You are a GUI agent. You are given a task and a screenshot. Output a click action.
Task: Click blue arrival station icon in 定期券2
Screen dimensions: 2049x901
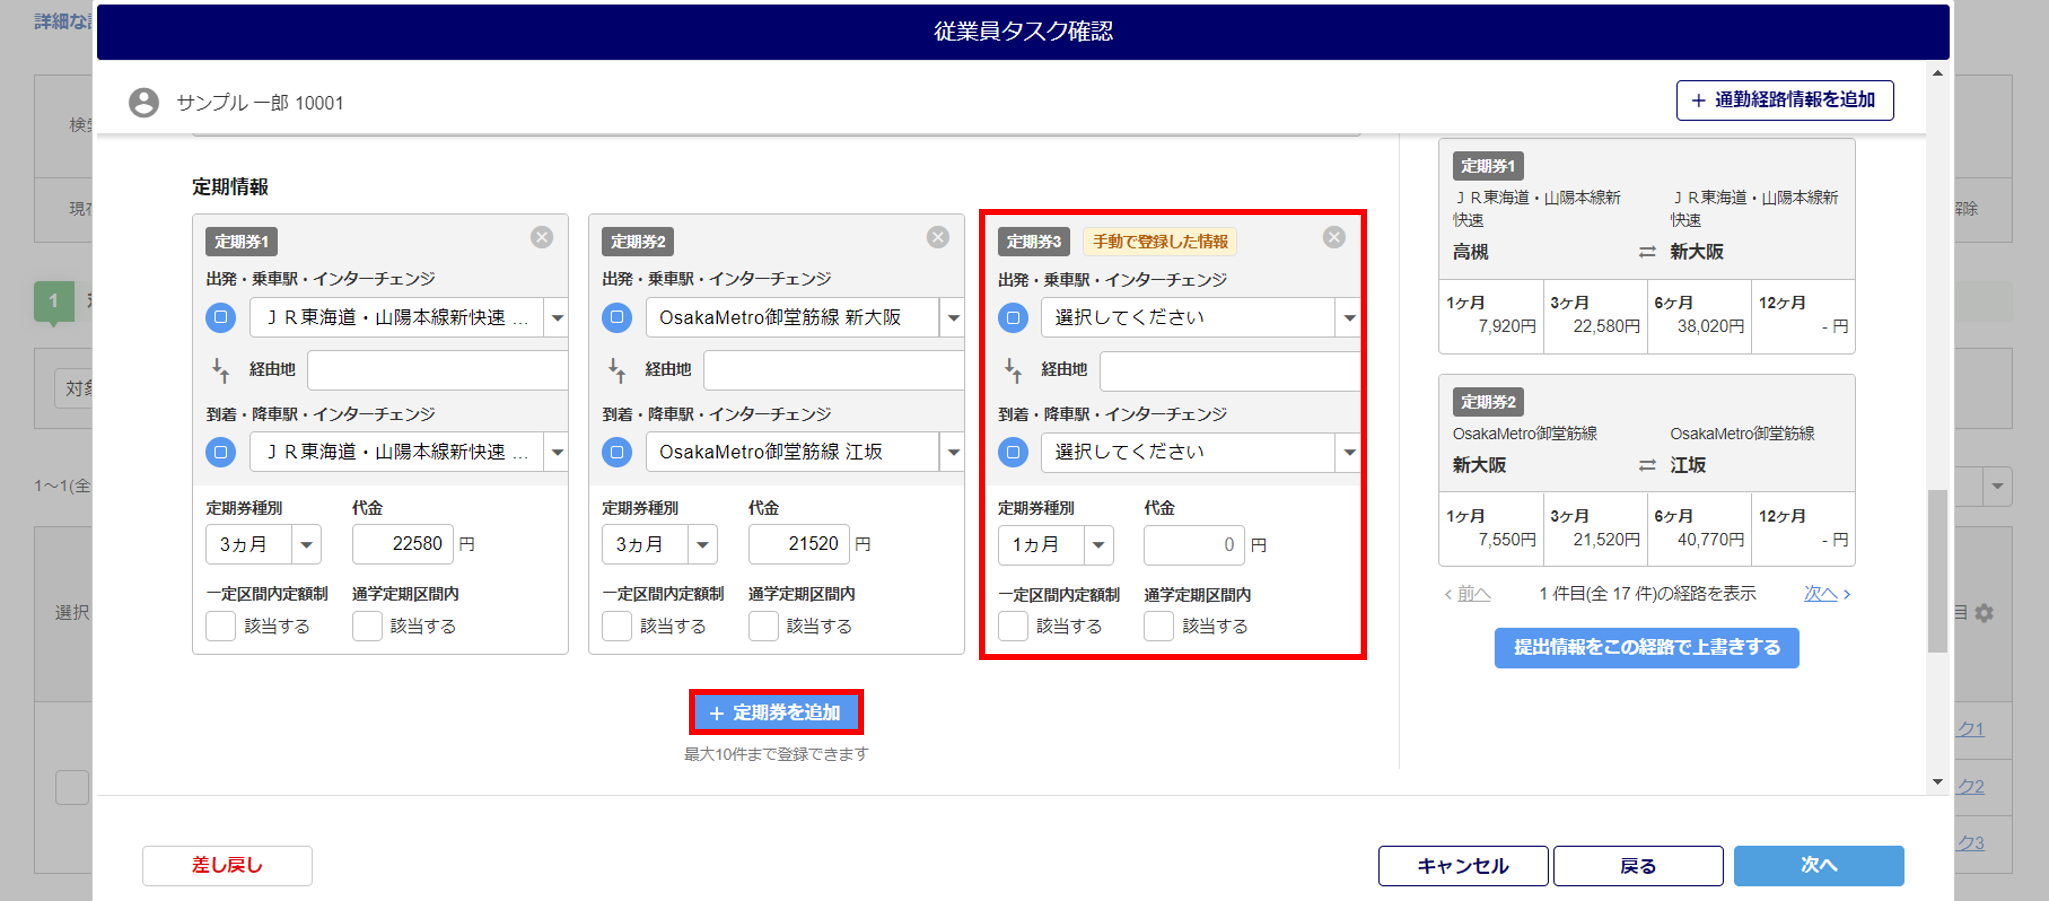click(617, 452)
